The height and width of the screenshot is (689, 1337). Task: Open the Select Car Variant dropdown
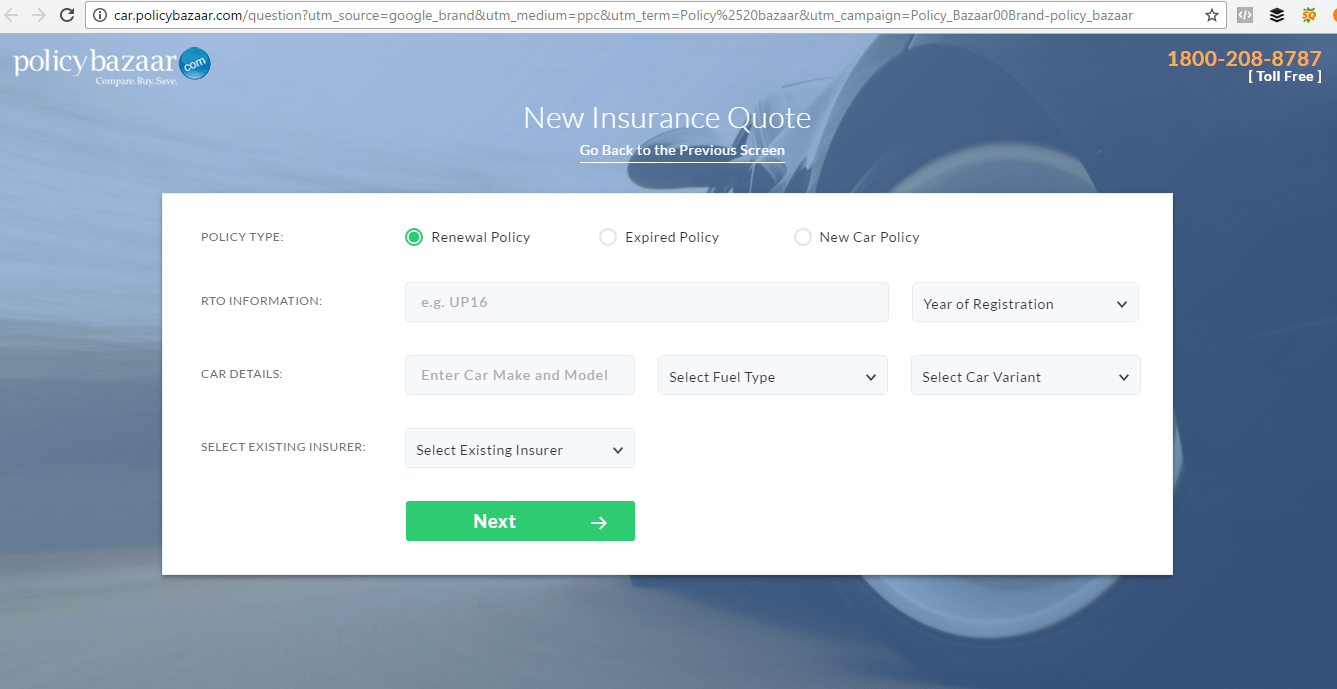pos(1026,376)
